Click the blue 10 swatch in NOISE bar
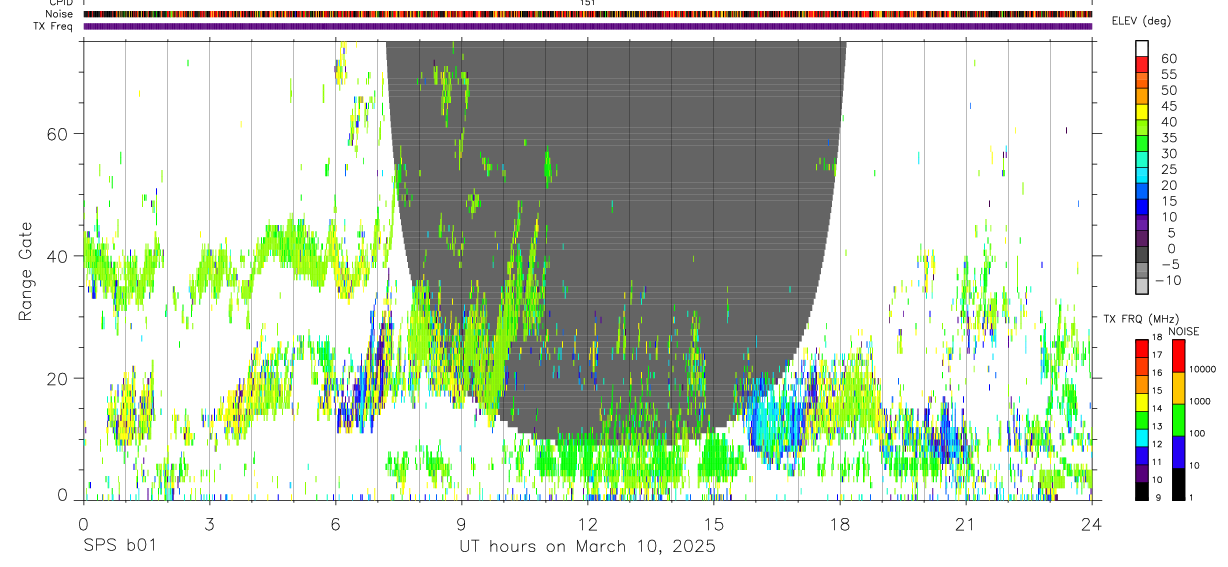Viewport: 1228px width, 567px height. click(1179, 452)
